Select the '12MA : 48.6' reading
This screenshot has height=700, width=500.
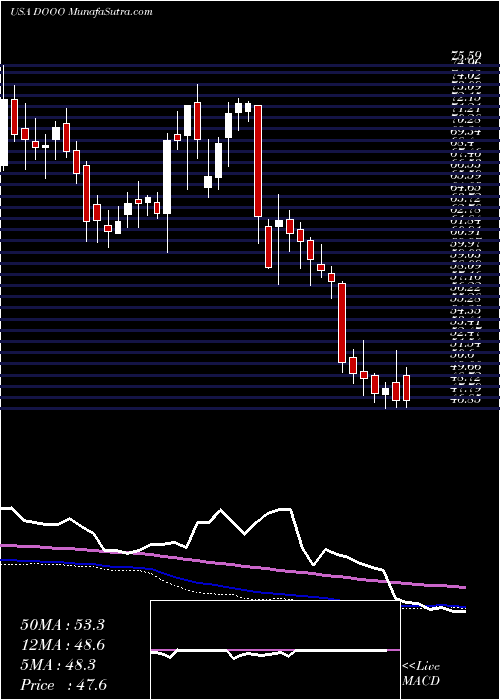coord(62,645)
